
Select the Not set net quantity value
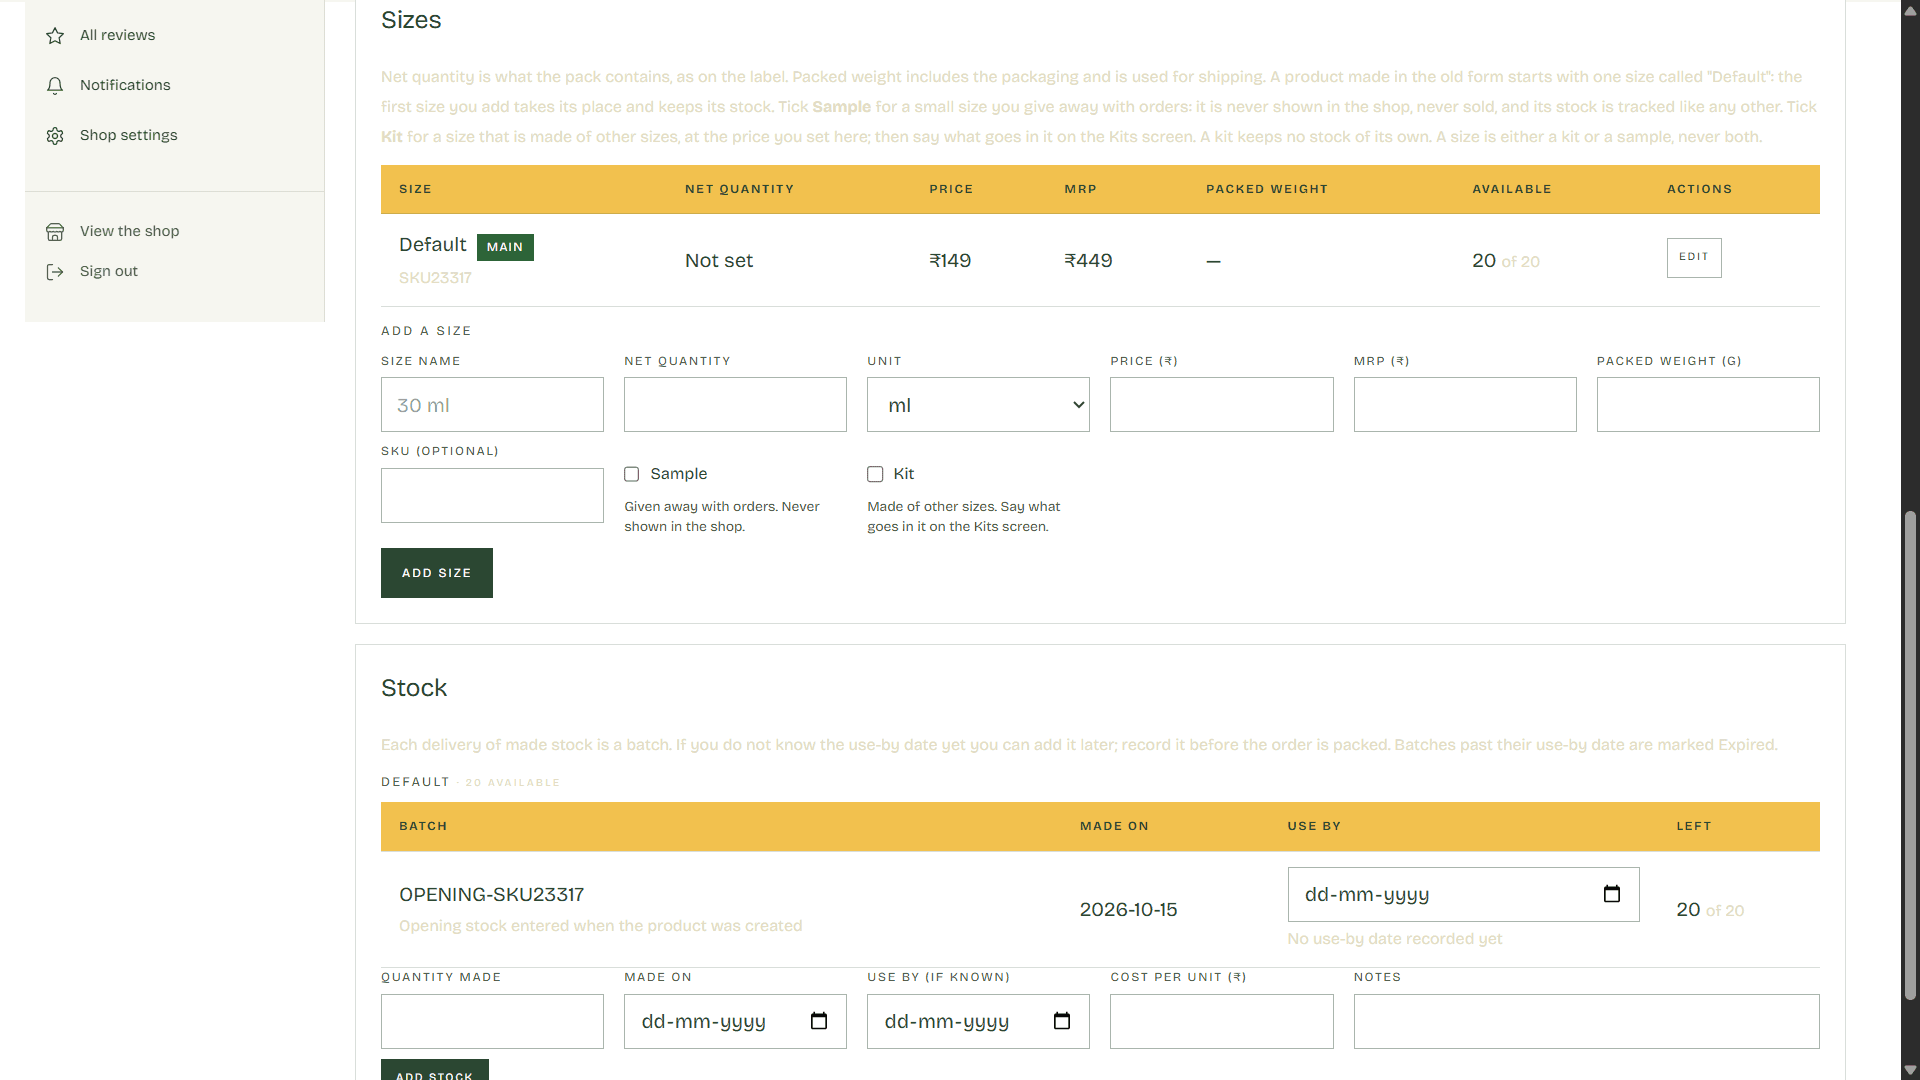[719, 261]
